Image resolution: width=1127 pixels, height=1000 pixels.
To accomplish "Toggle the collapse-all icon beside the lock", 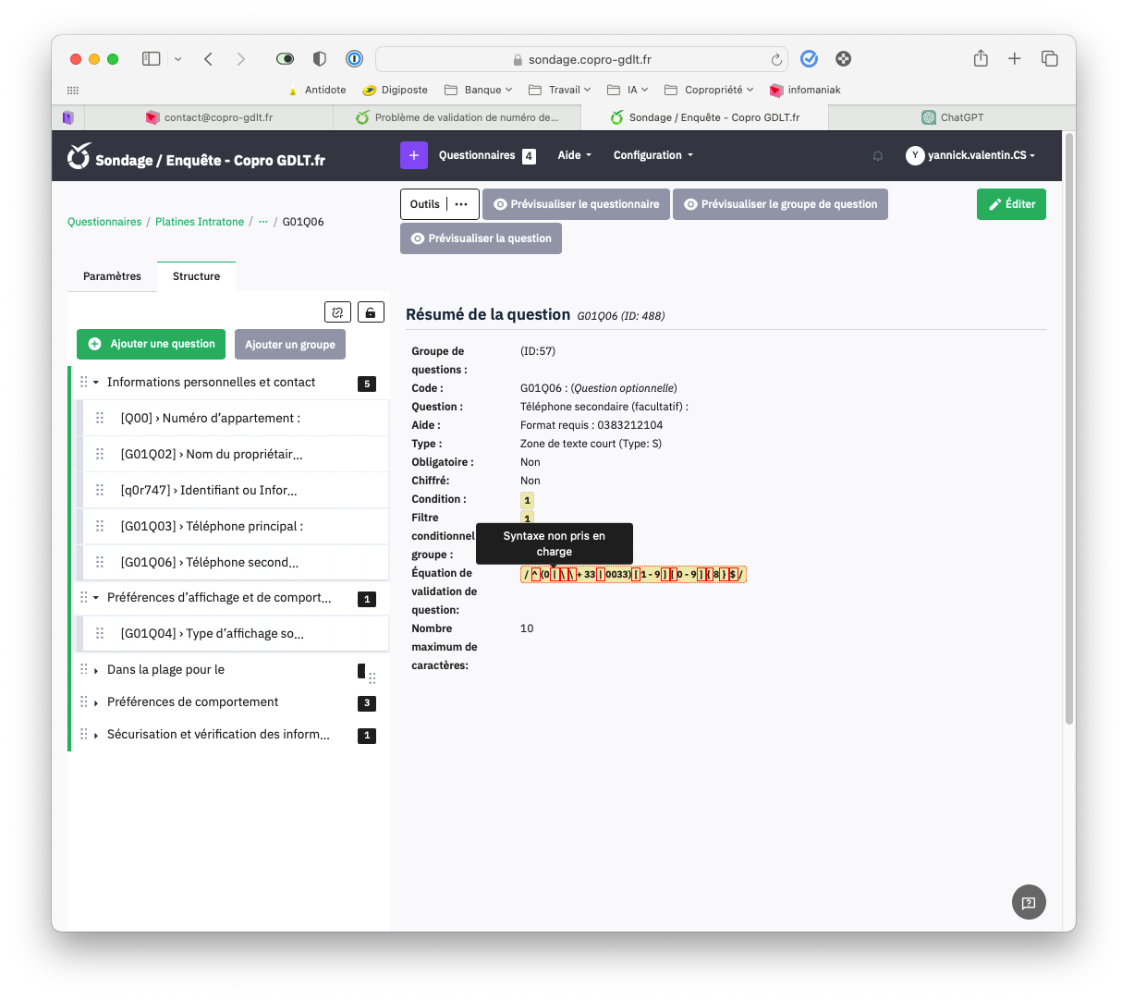I will click(338, 313).
